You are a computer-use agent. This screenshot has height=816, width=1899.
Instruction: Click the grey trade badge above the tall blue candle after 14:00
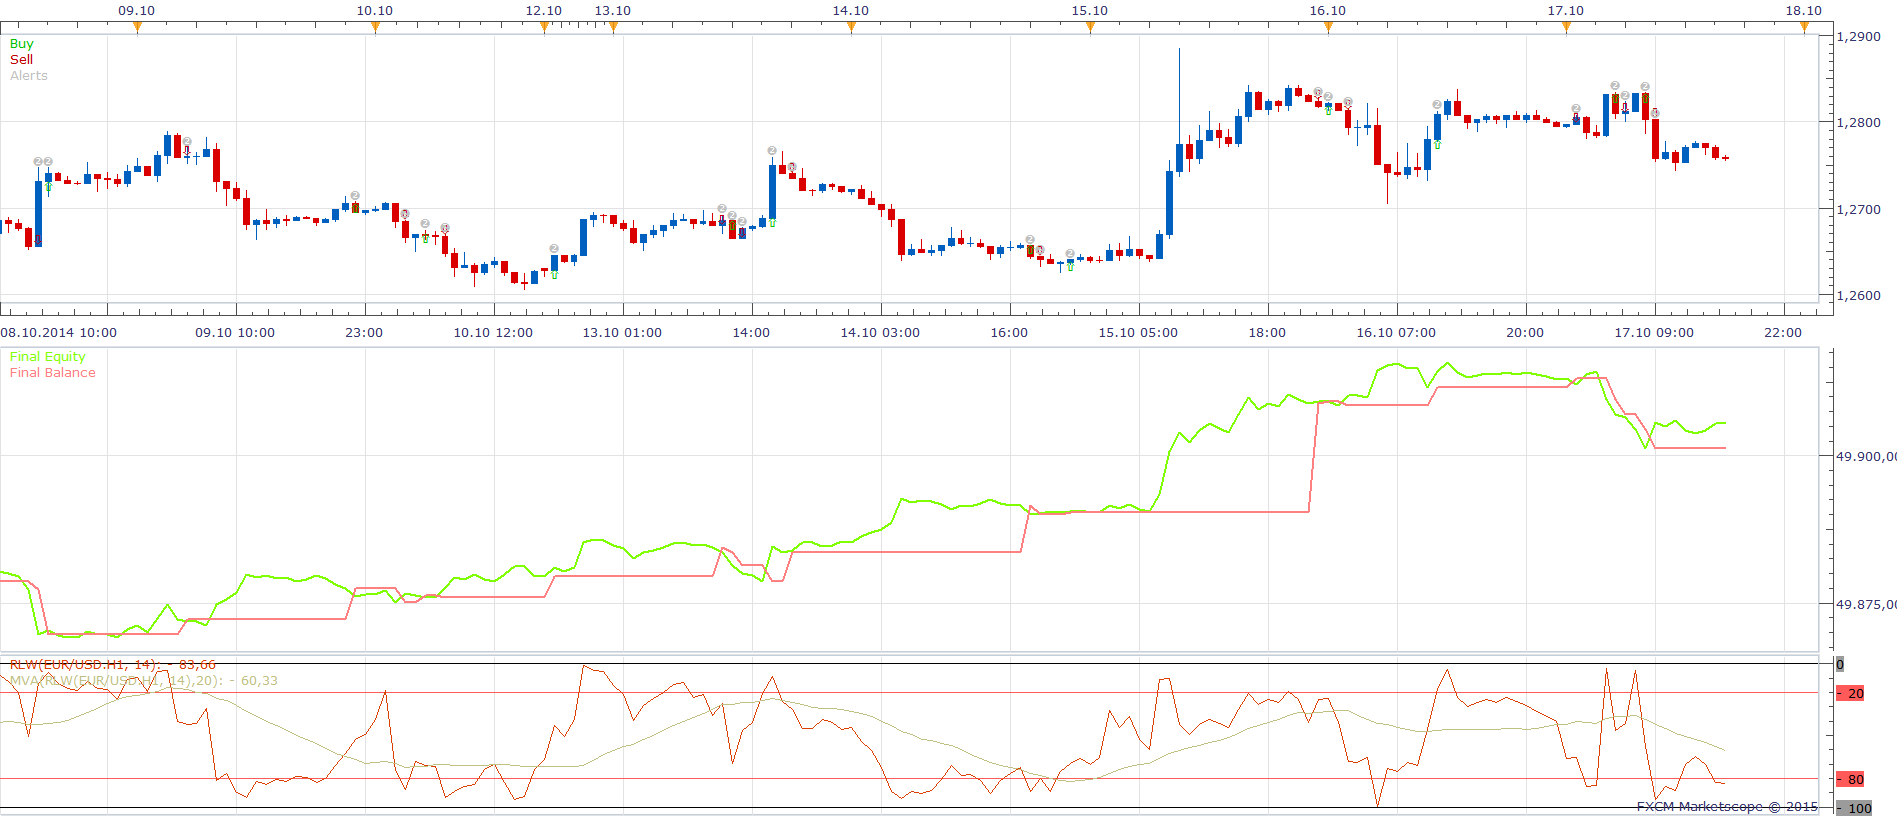click(x=772, y=151)
